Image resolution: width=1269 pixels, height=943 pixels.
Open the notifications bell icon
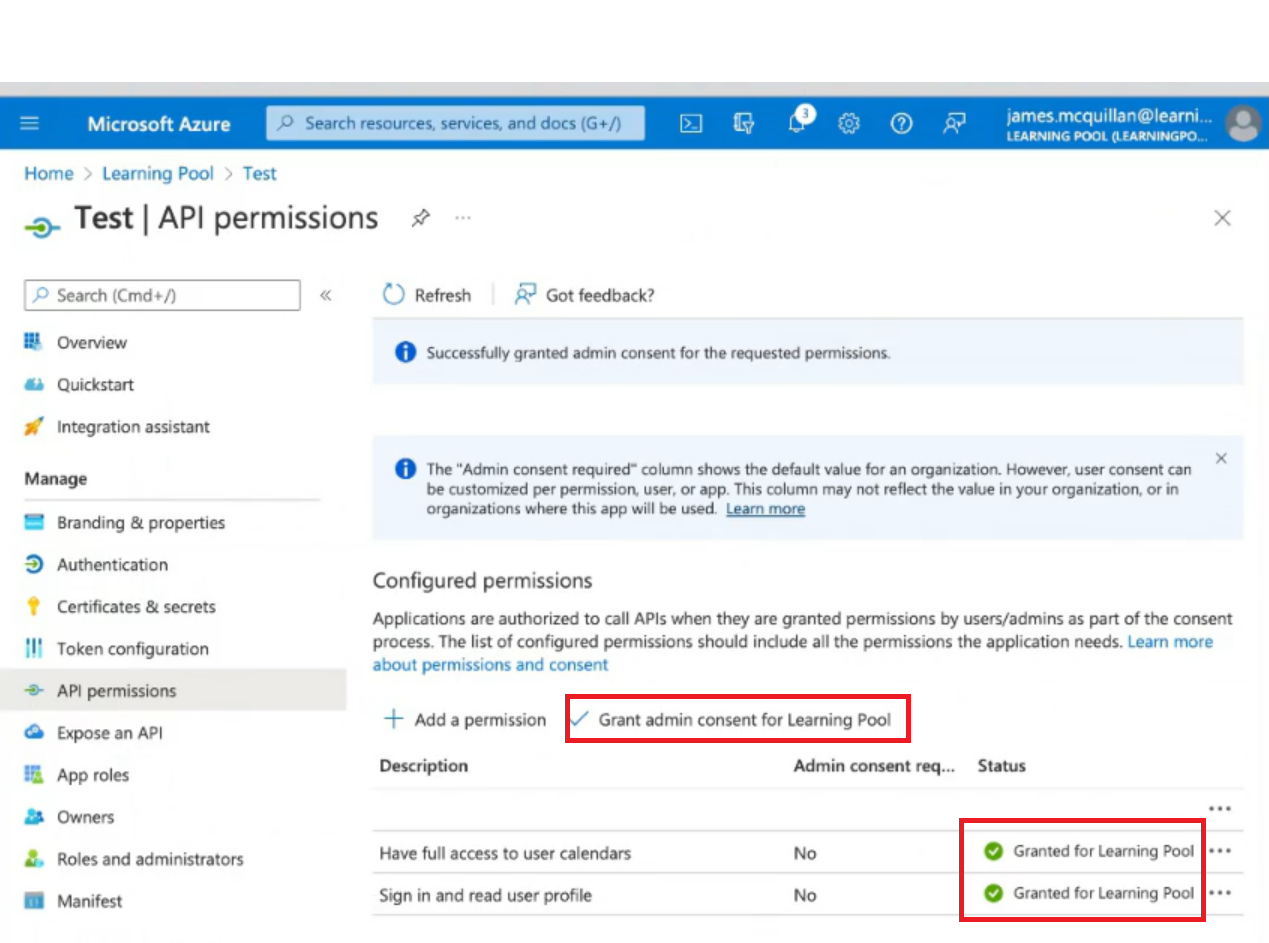point(798,122)
